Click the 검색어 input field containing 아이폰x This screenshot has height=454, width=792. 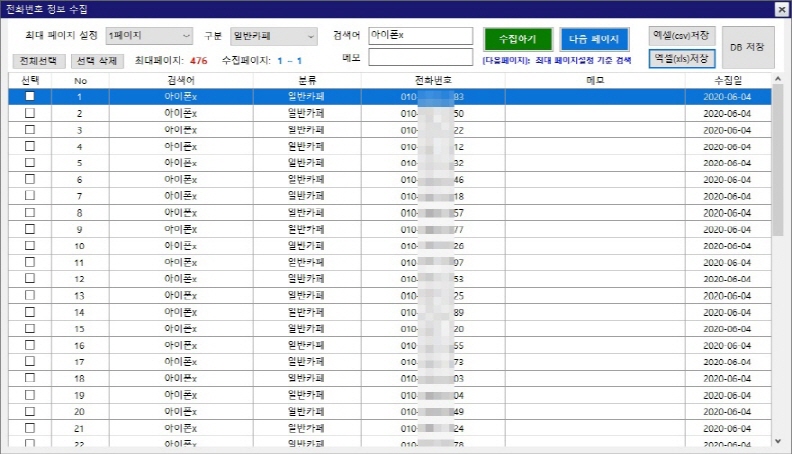[420, 35]
